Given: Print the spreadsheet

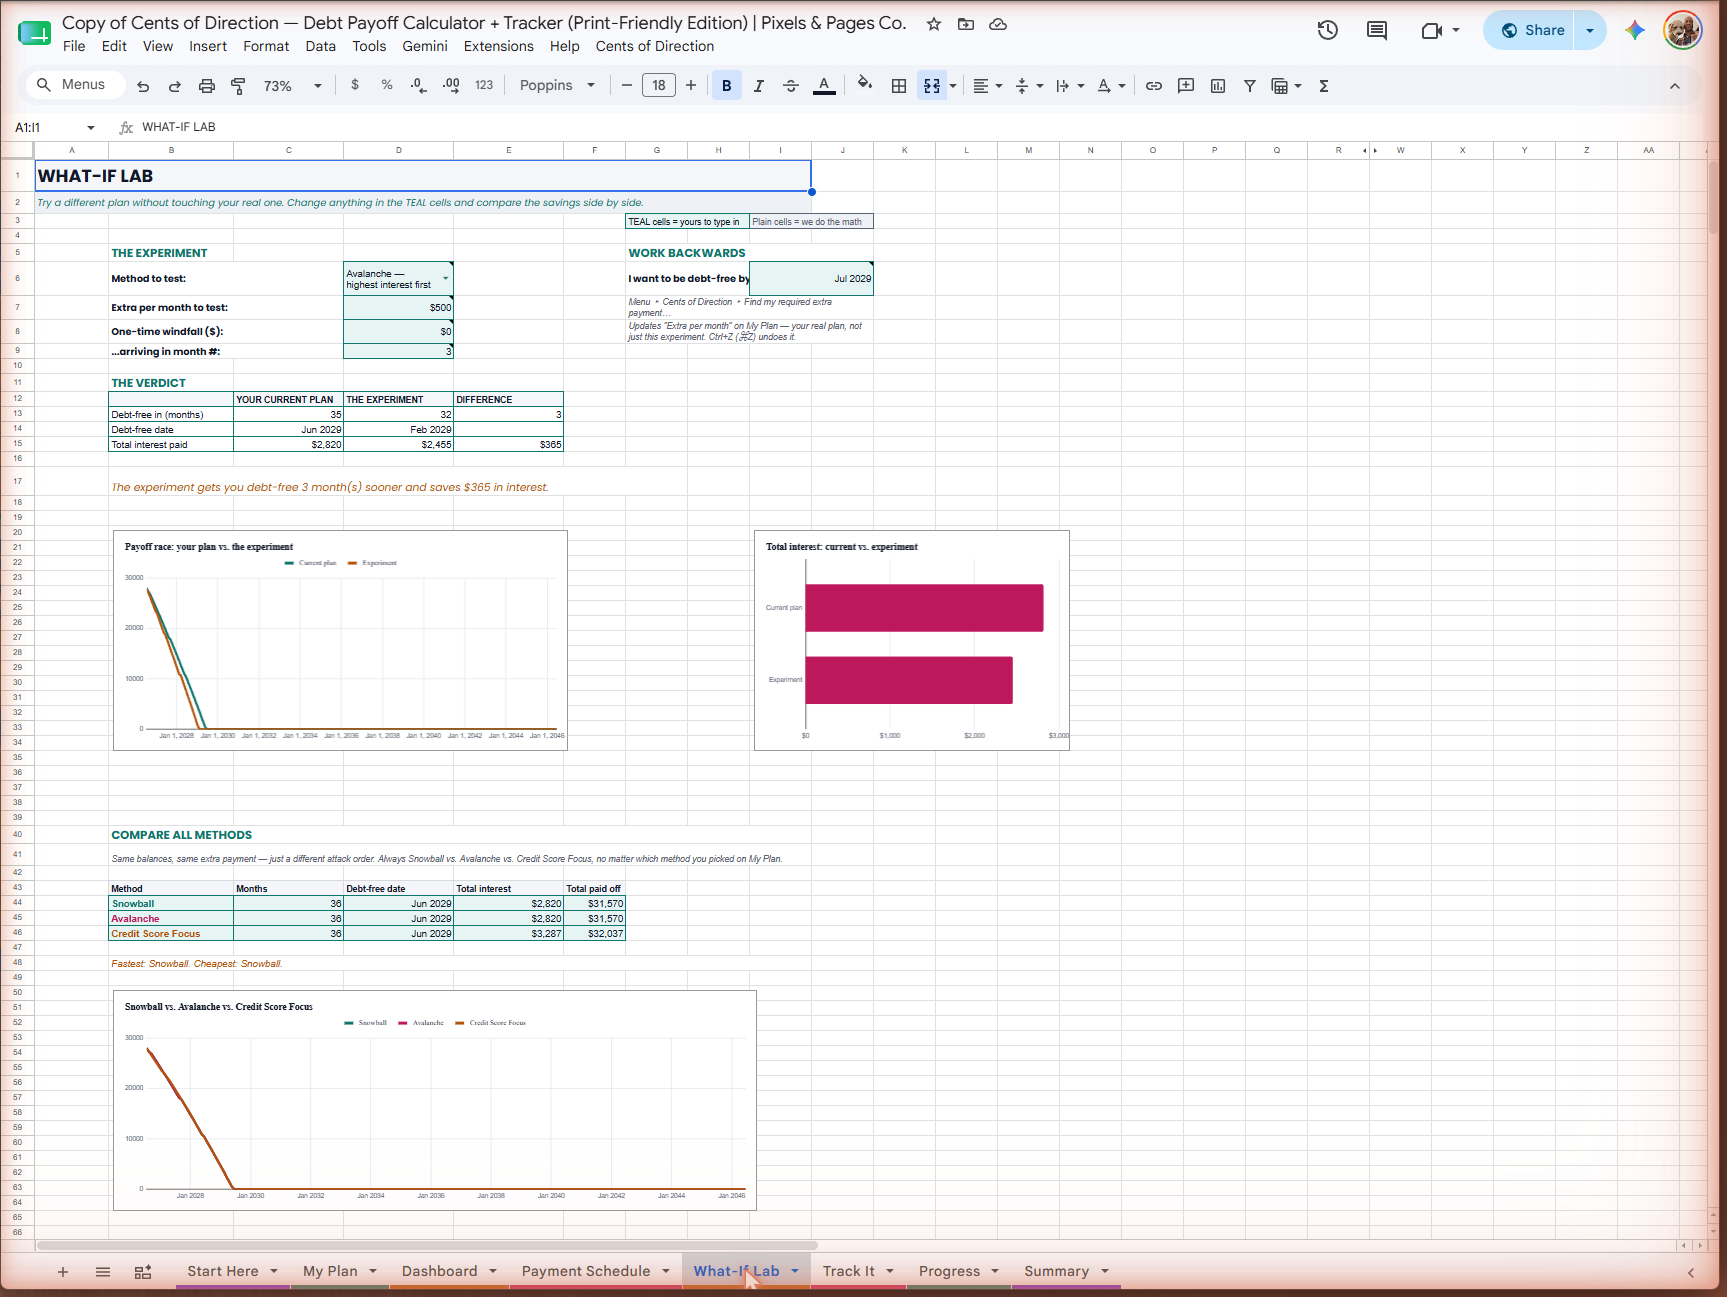Looking at the screenshot, I should pos(207,86).
